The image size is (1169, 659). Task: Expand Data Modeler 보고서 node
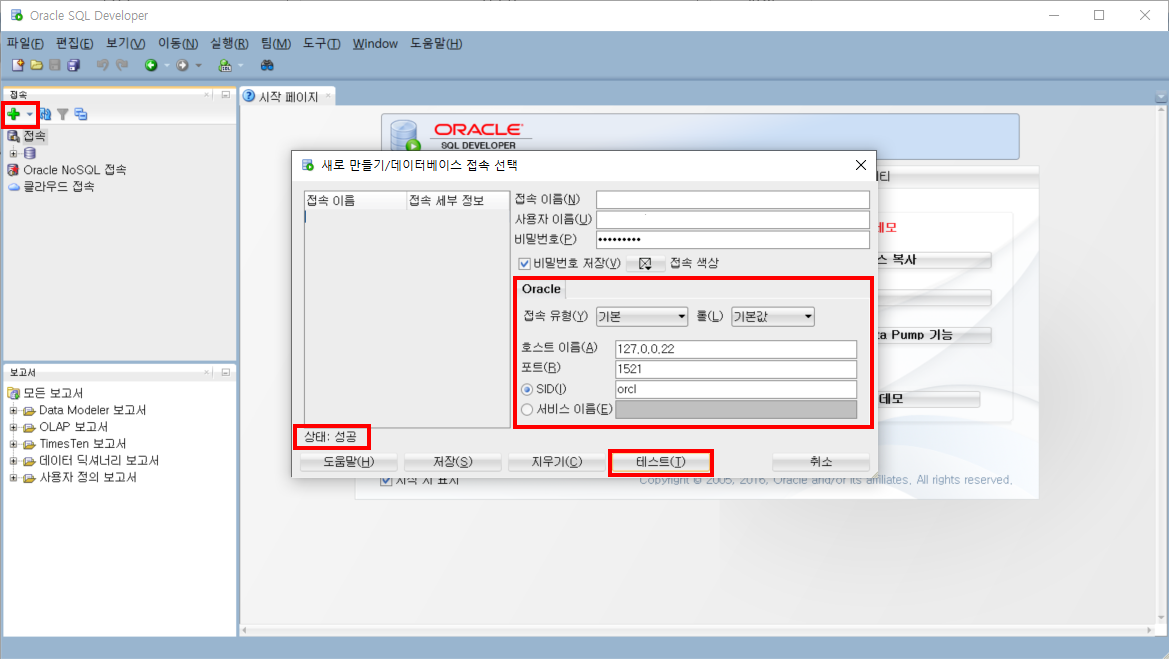click(13, 411)
